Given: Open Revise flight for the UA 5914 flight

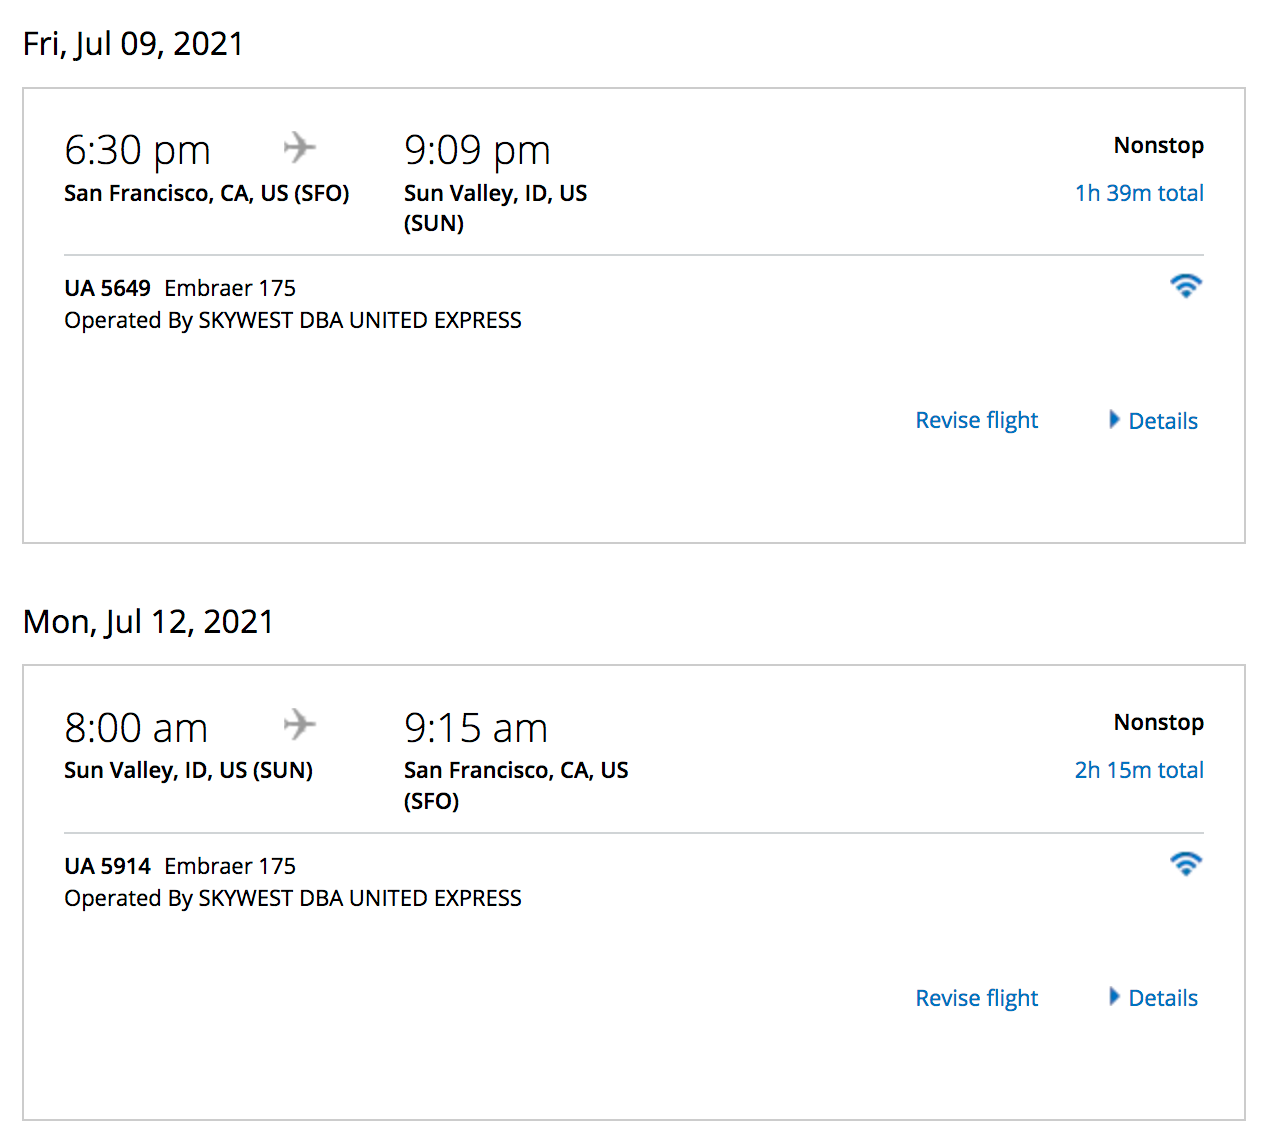Looking at the screenshot, I should tap(977, 998).
